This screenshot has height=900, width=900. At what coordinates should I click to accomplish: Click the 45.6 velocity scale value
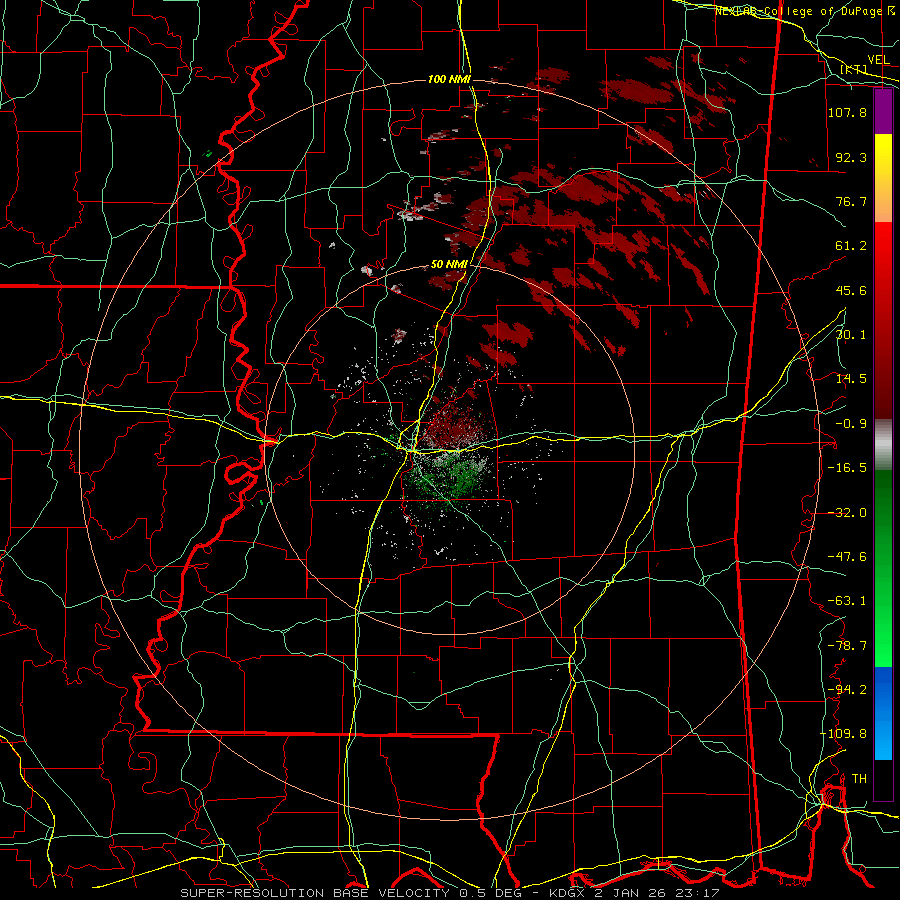851,290
